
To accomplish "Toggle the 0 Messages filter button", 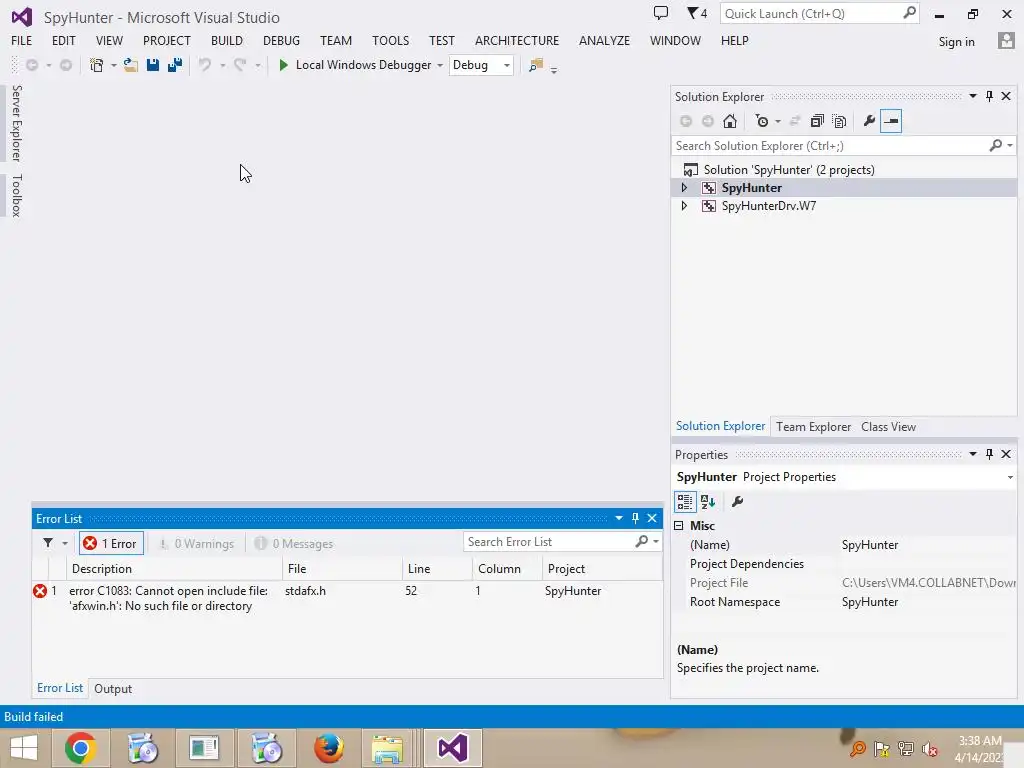I will click(x=294, y=543).
